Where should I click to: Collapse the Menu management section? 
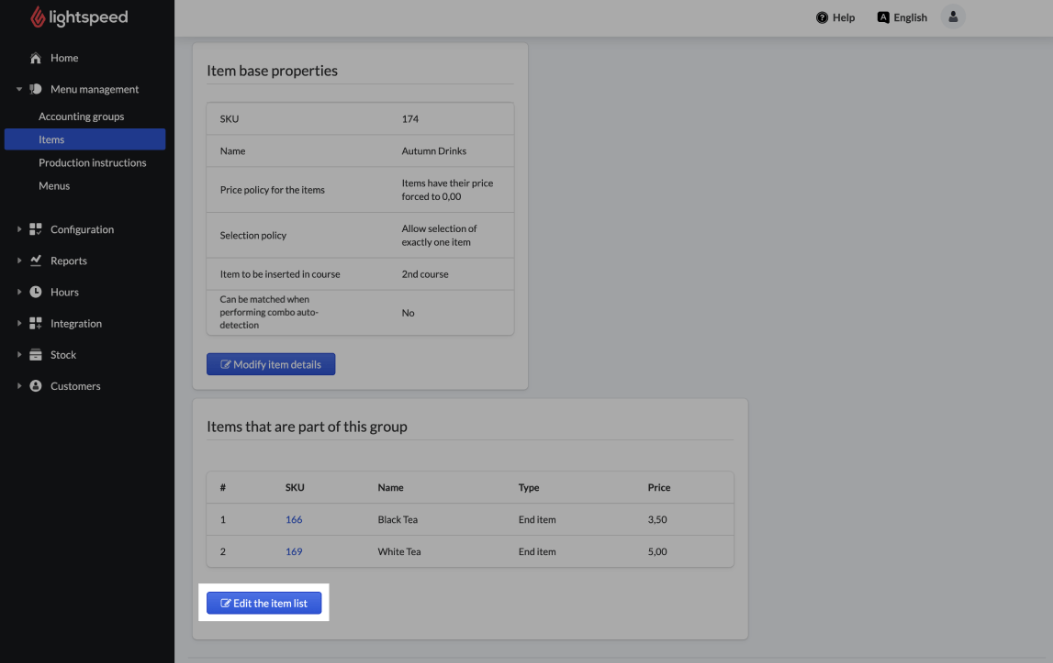click(x=19, y=89)
